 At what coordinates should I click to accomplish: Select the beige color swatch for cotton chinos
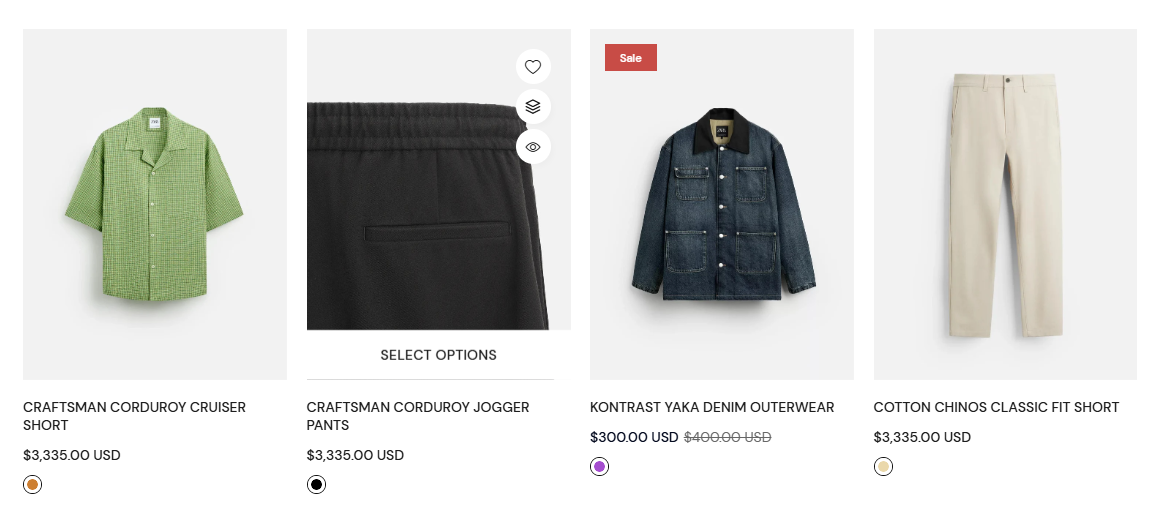click(883, 467)
